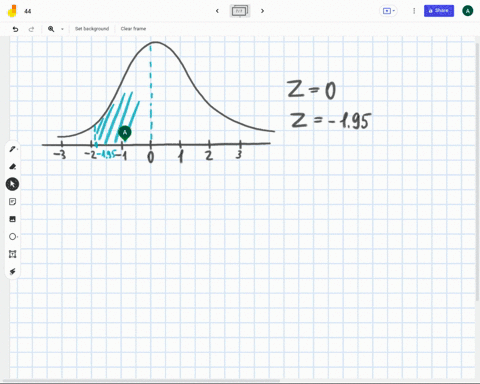Click Set background
This screenshot has height=384, width=480.
[92, 29]
